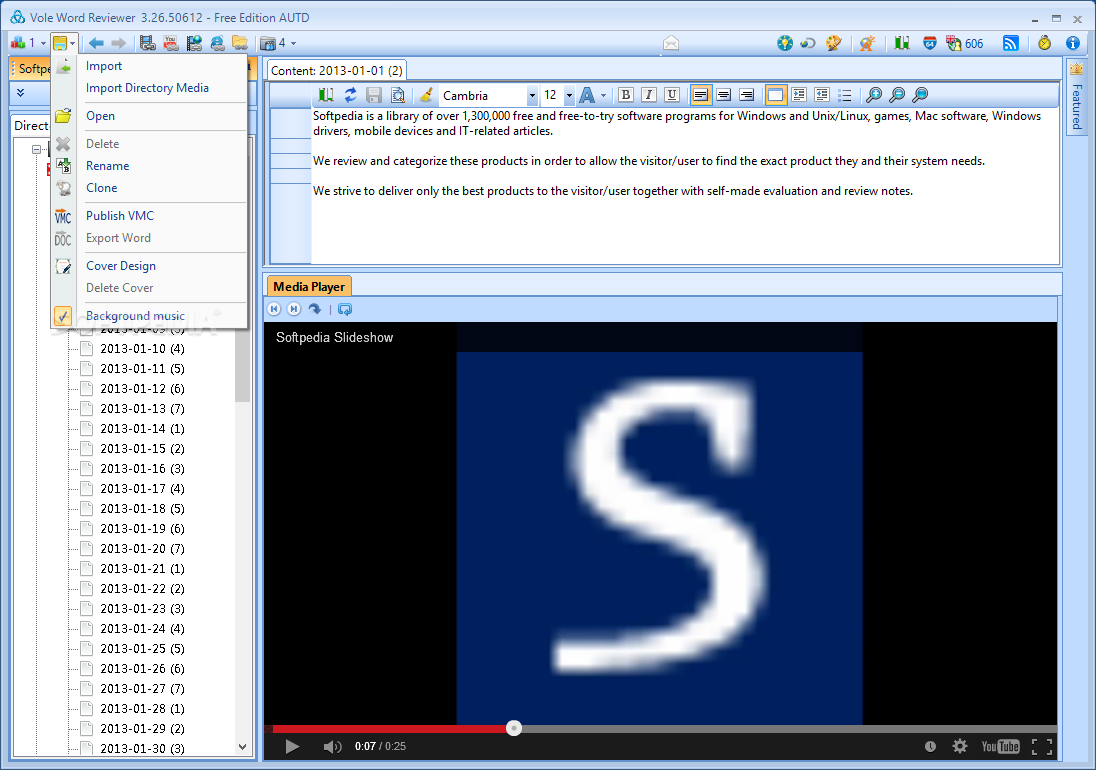Open the RSS feed icon

pyautogui.click(x=1011, y=43)
